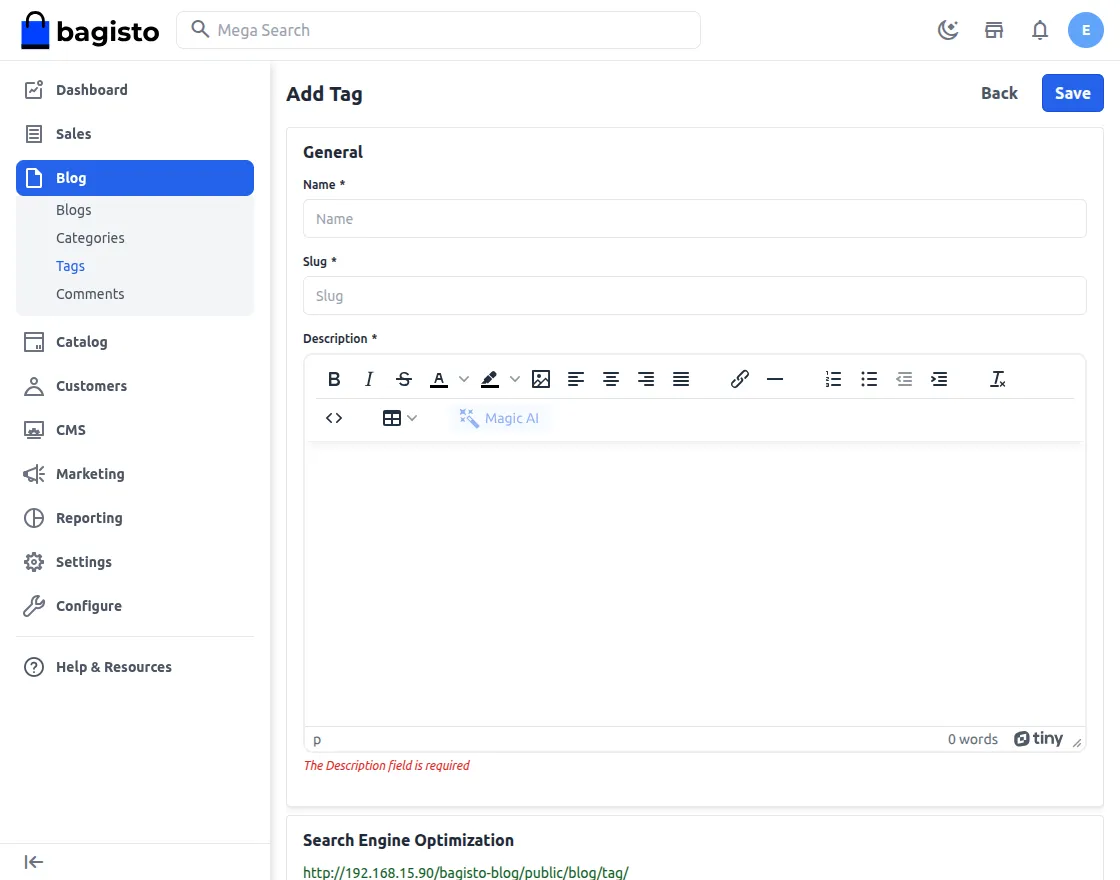
Task: Justify the text
Action: pos(681,379)
